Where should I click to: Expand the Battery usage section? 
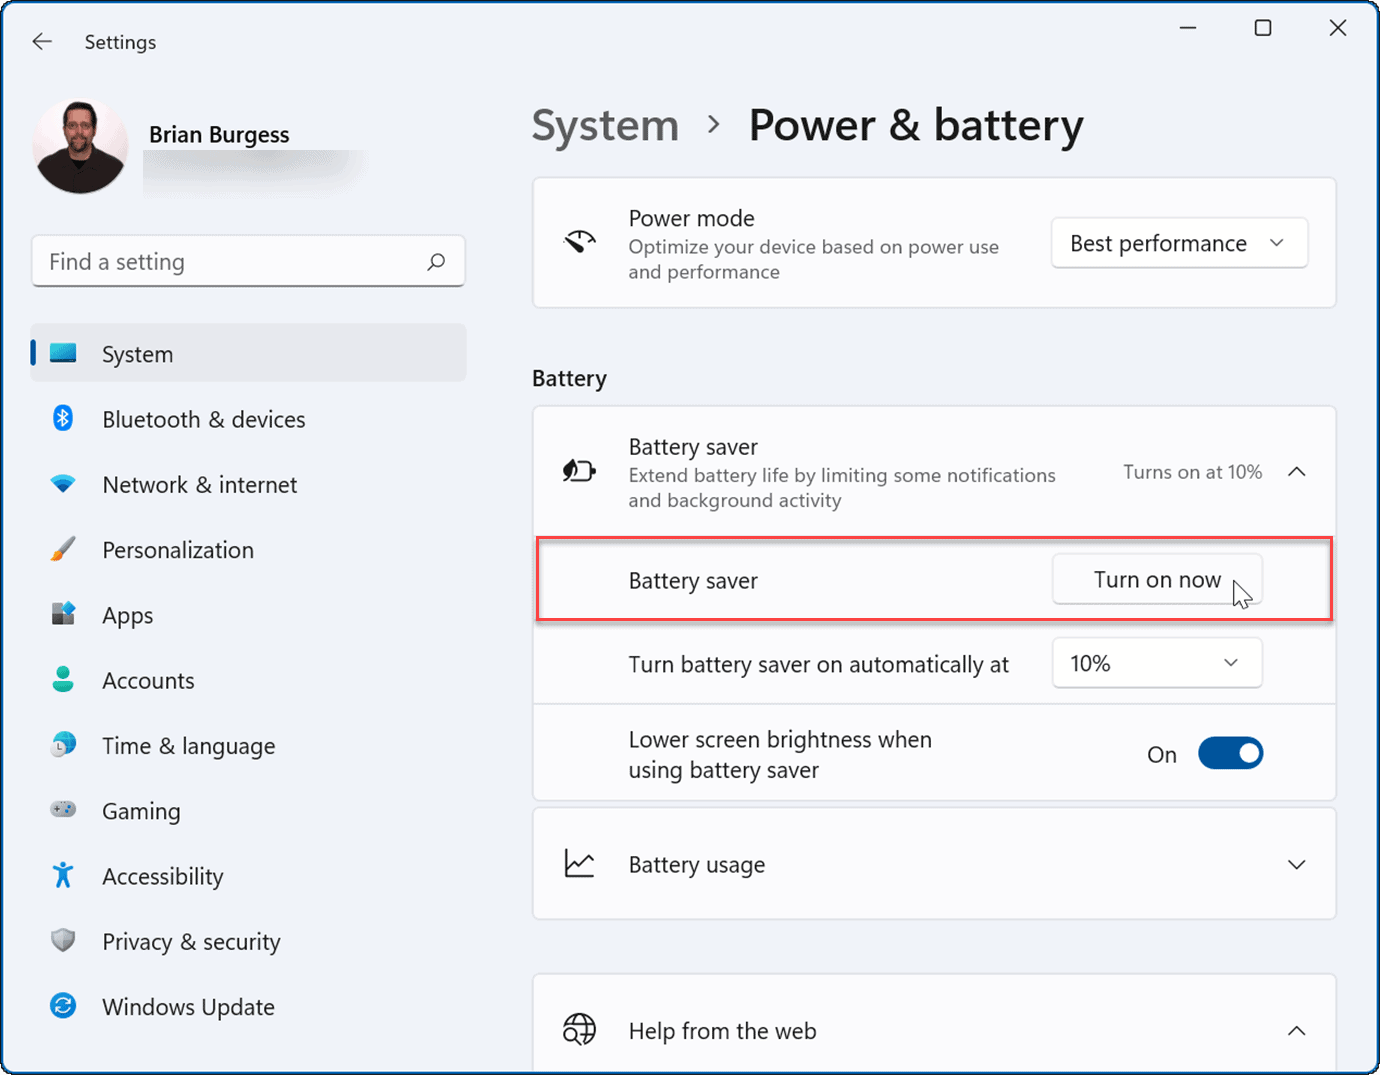click(x=1297, y=864)
